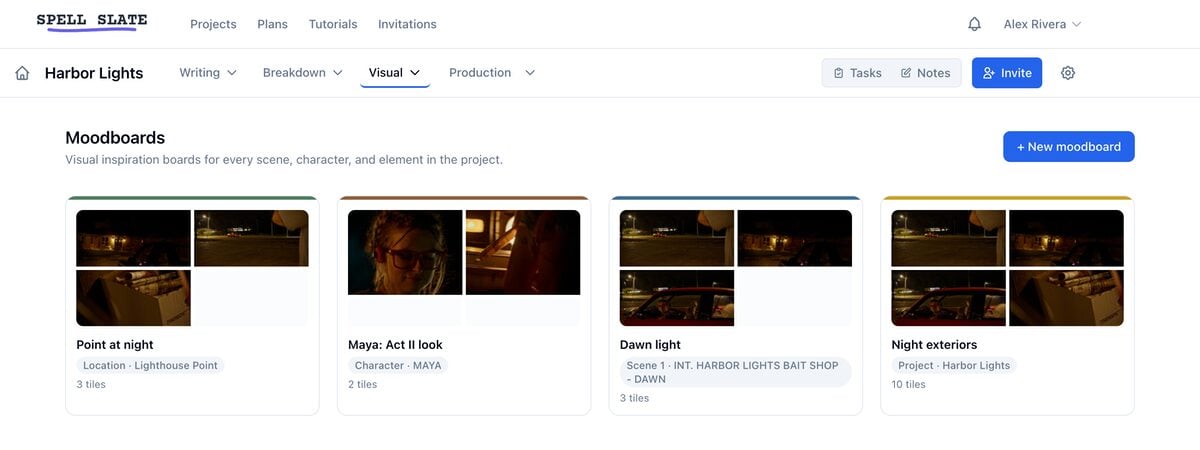Click red car thumbnail in Dawn light card
This screenshot has width=1200, height=450.
point(677,298)
